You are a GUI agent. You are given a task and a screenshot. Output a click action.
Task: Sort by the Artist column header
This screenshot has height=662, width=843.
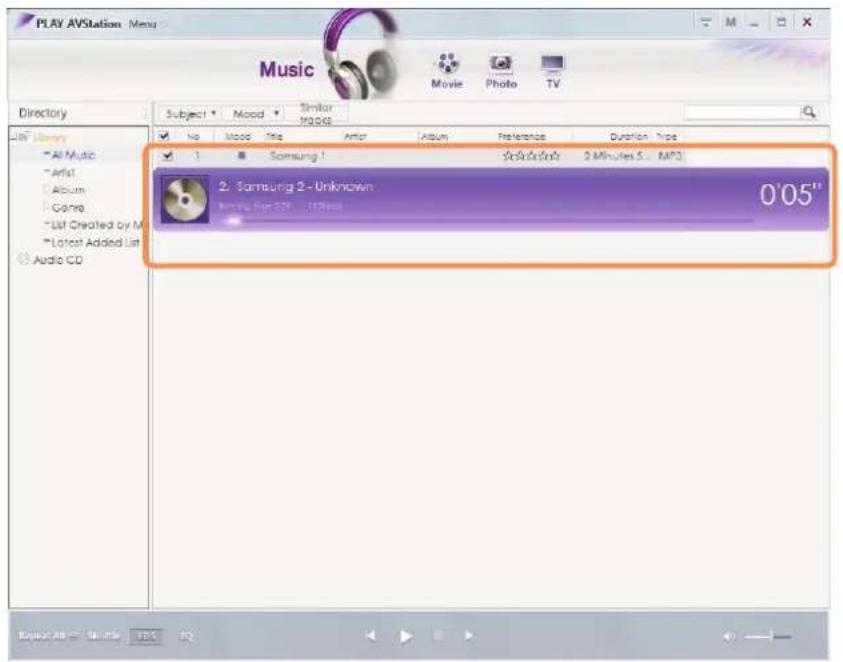point(355,137)
